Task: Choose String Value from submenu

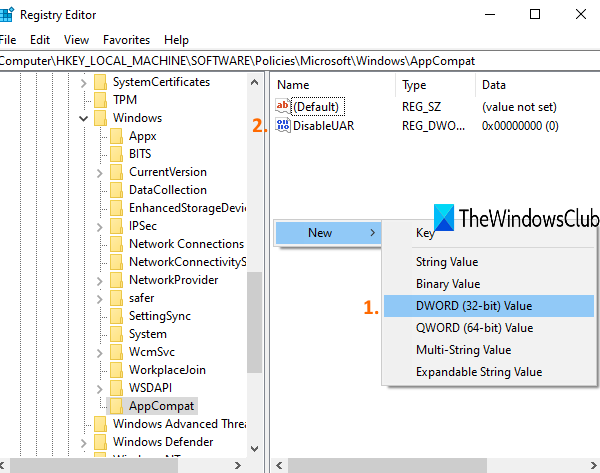Action: point(489,262)
